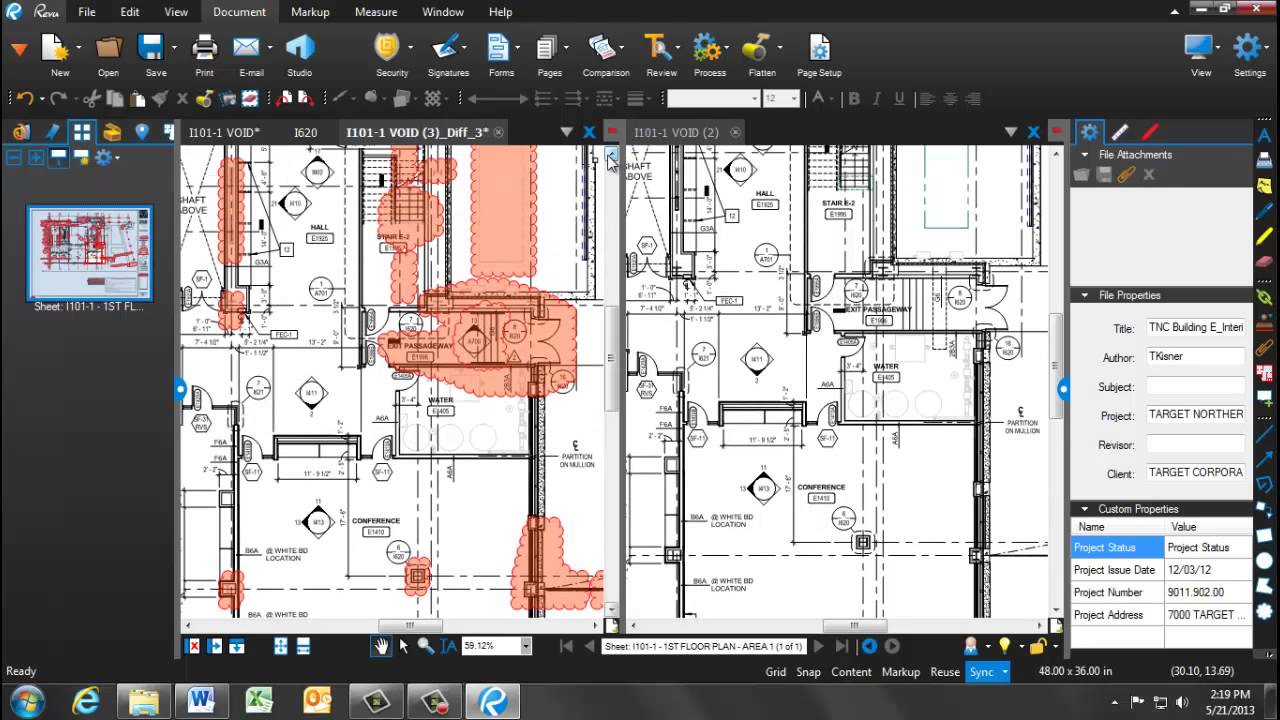The image size is (1280, 720).
Task: Toggle Content snapping in status bar
Action: click(x=851, y=672)
